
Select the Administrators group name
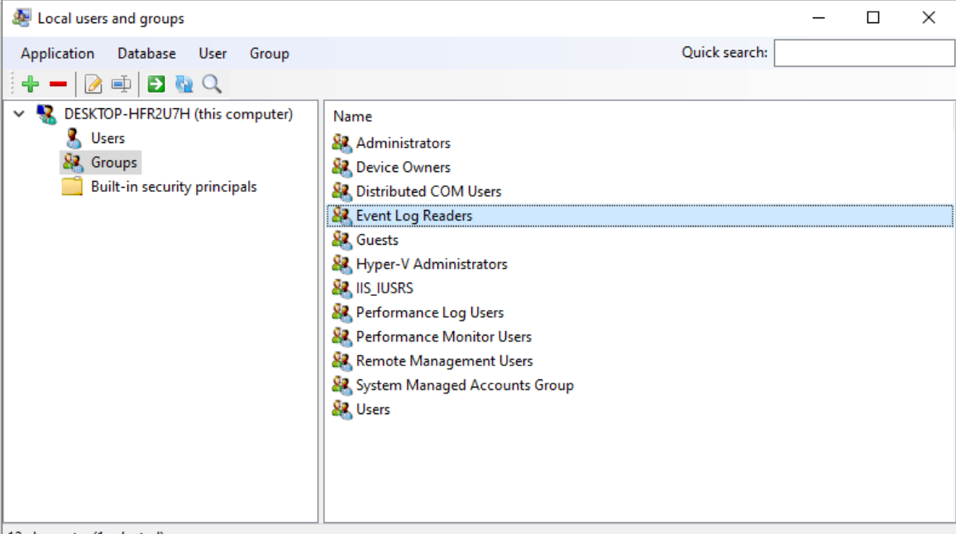tap(403, 143)
